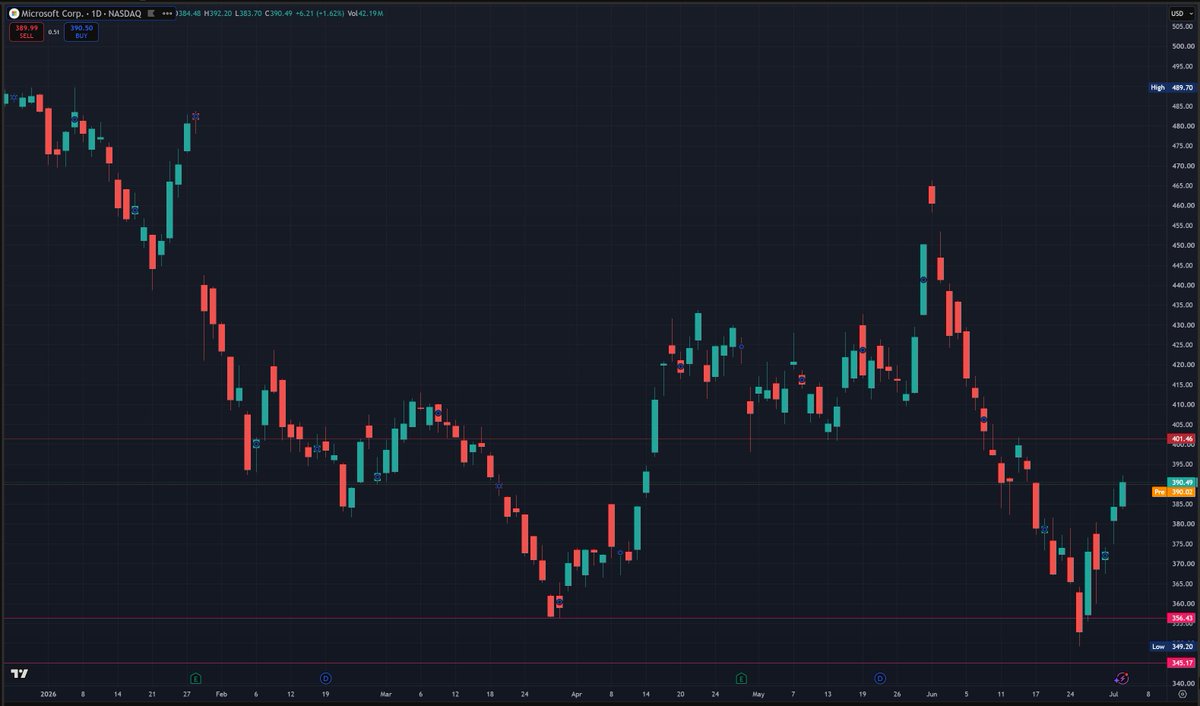Click the 345.17 price line label

[1182, 662]
